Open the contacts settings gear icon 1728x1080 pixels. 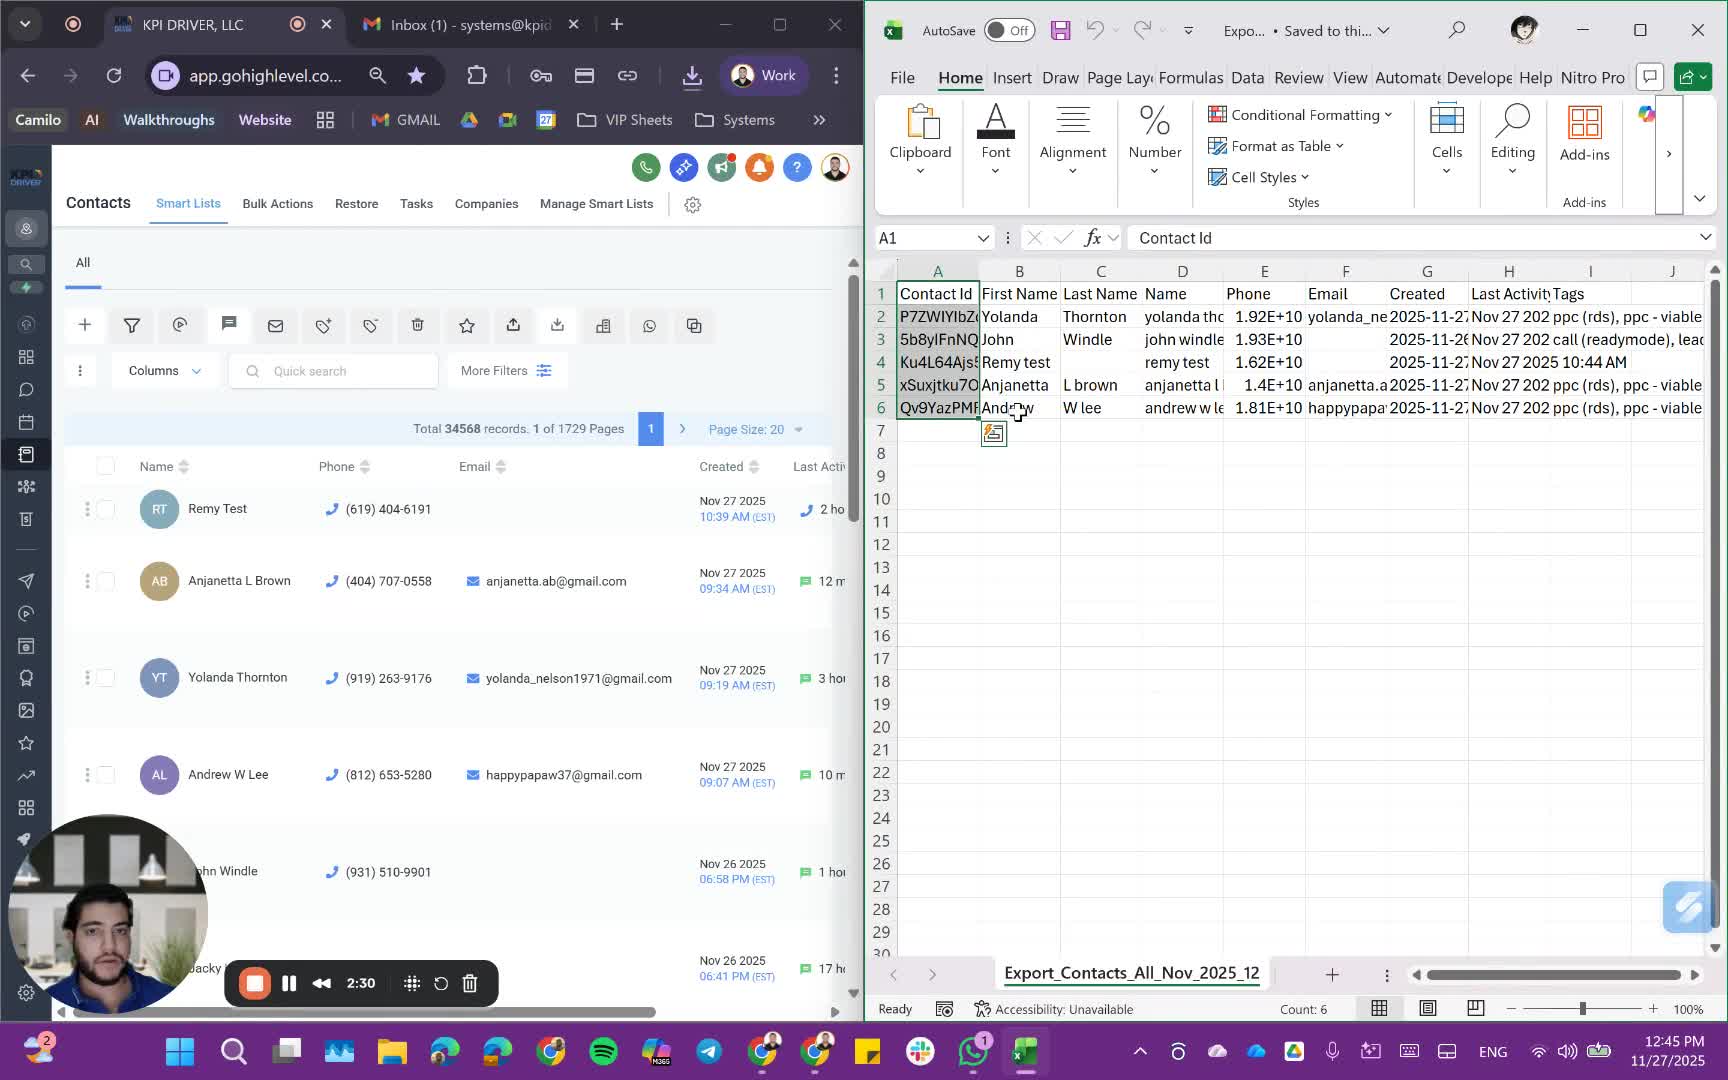(x=692, y=204)
